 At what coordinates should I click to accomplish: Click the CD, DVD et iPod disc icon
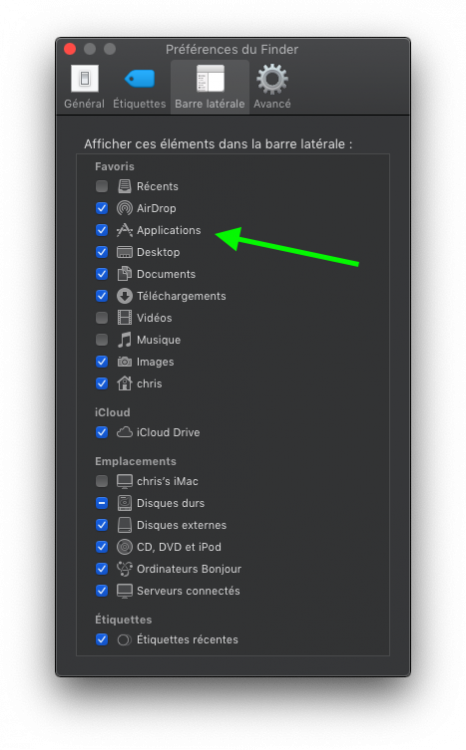(124, 547)
